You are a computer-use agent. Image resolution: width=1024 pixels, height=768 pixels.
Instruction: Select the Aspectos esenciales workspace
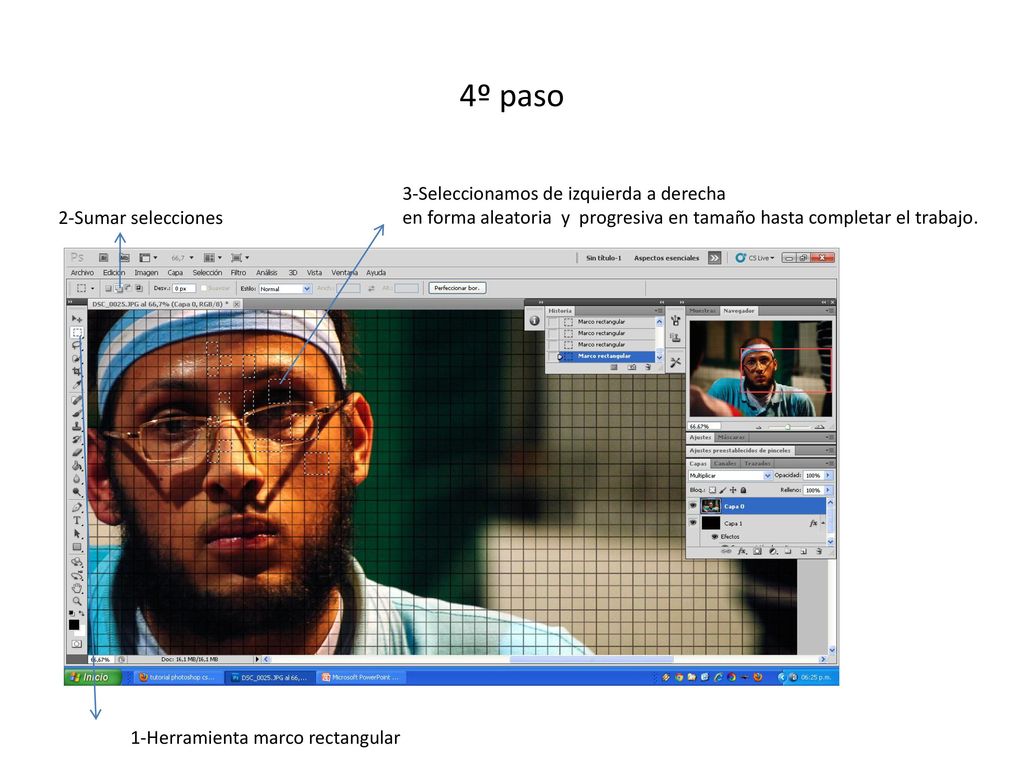coord(666,258)
